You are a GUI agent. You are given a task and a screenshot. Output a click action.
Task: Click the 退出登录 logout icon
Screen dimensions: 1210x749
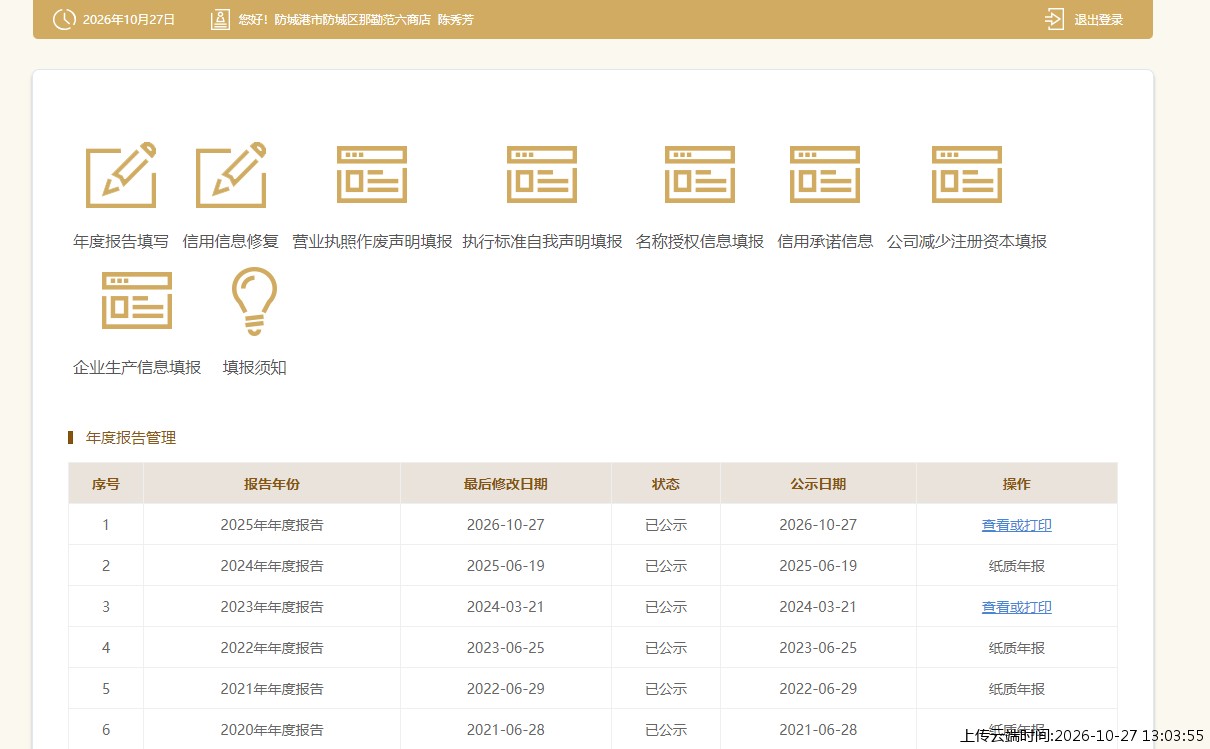[x=1054, y=19]
